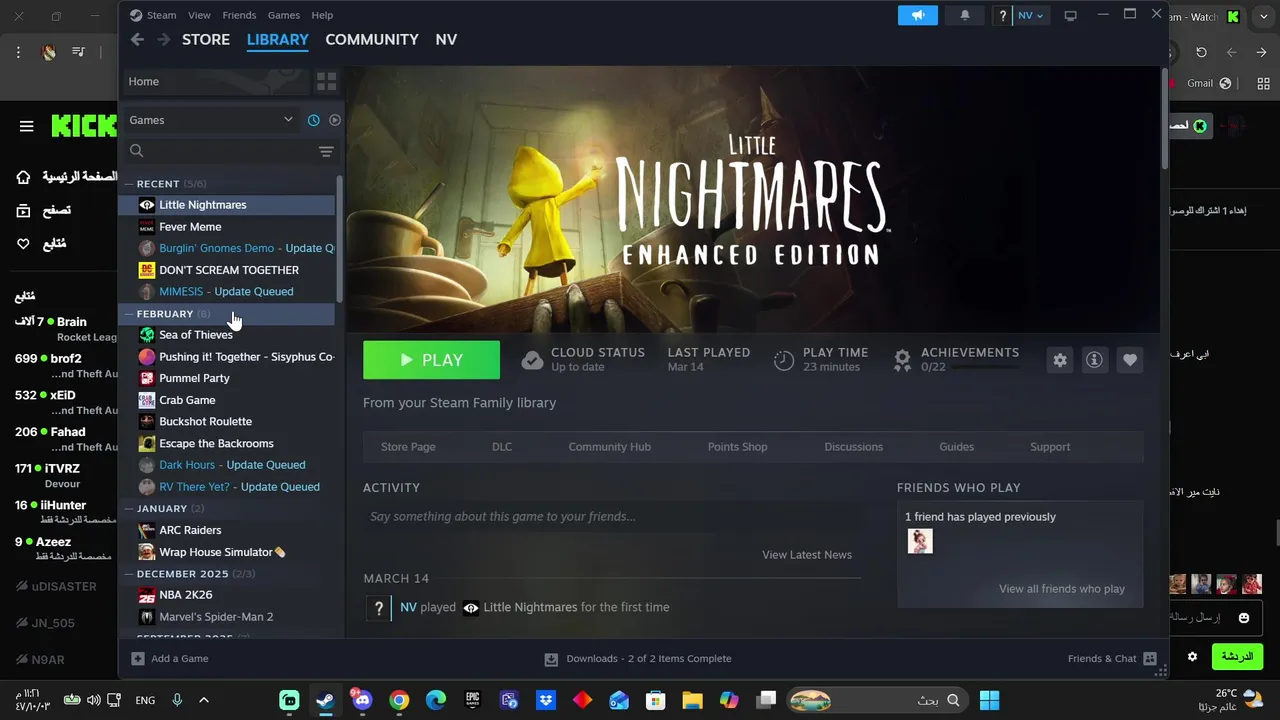Open Kick hamburger menu in browser
Viewport: 1280px width, 720px height.
(27, 126)
